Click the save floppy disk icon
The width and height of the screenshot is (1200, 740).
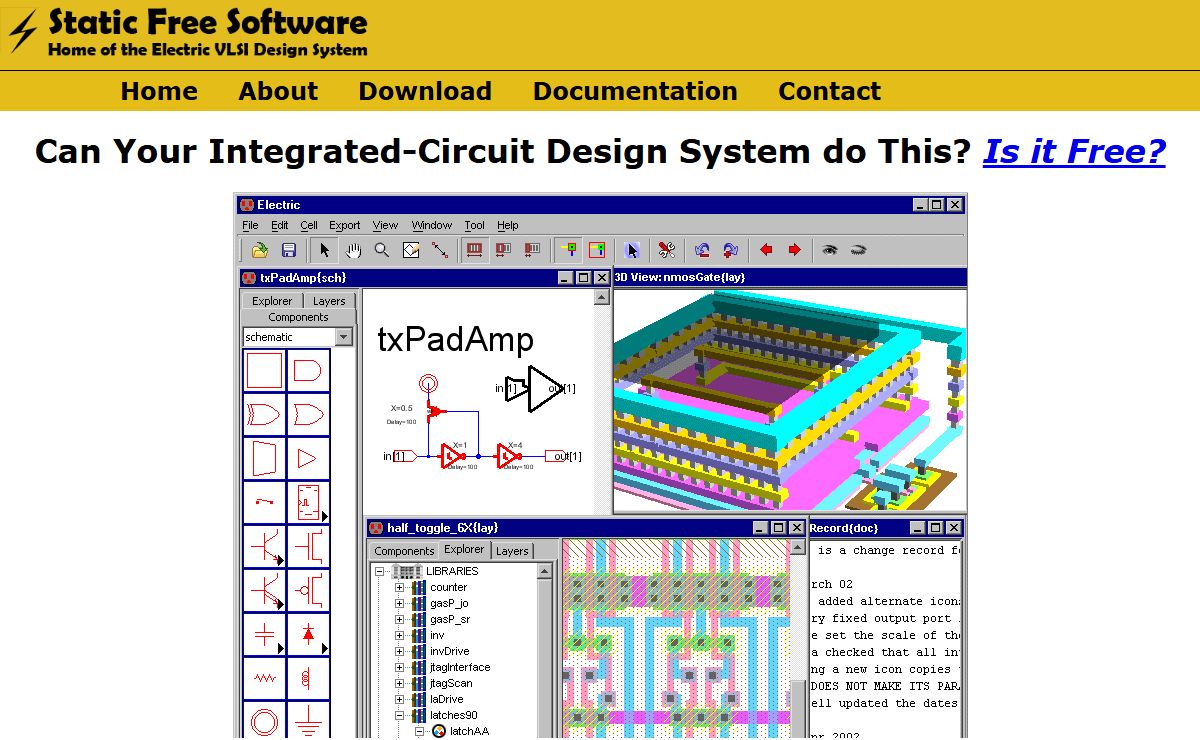(288, 250)
